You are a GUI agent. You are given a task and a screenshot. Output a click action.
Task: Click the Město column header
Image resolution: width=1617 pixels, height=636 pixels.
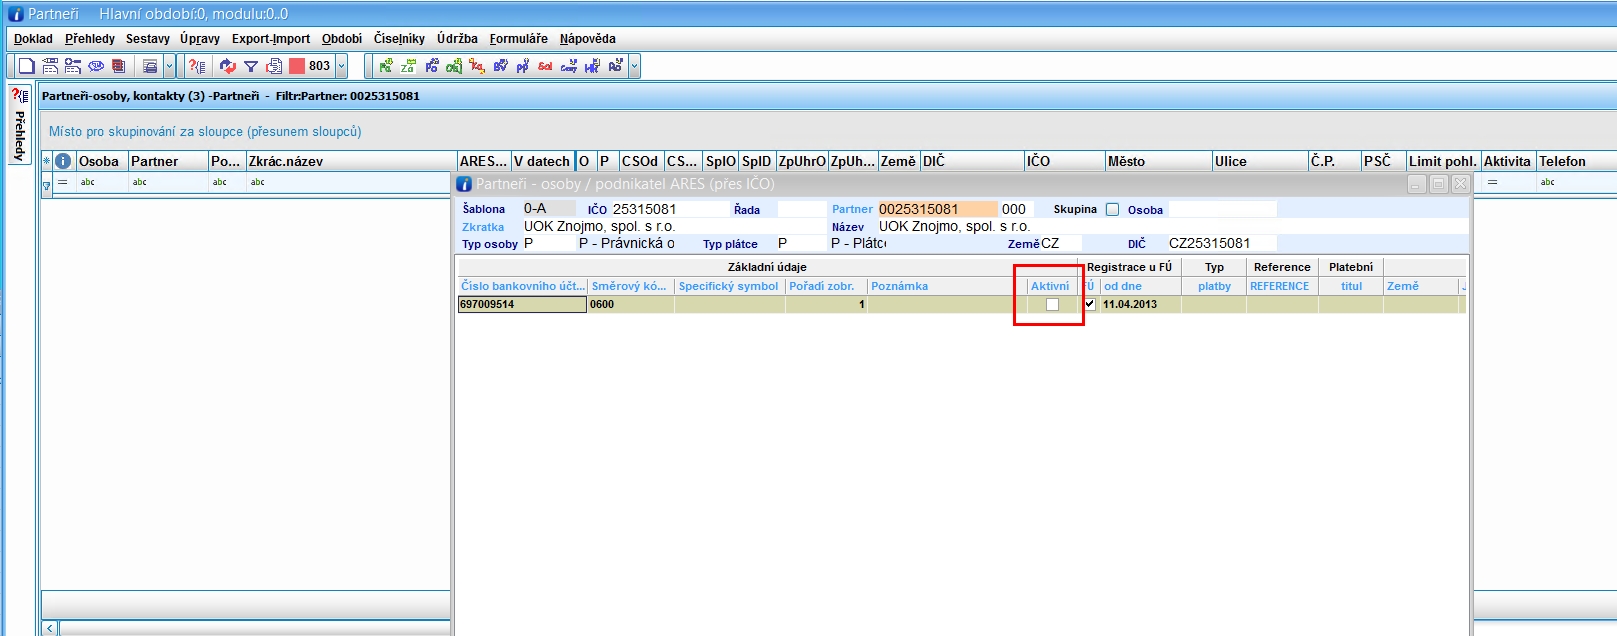tap(1126, 161)
